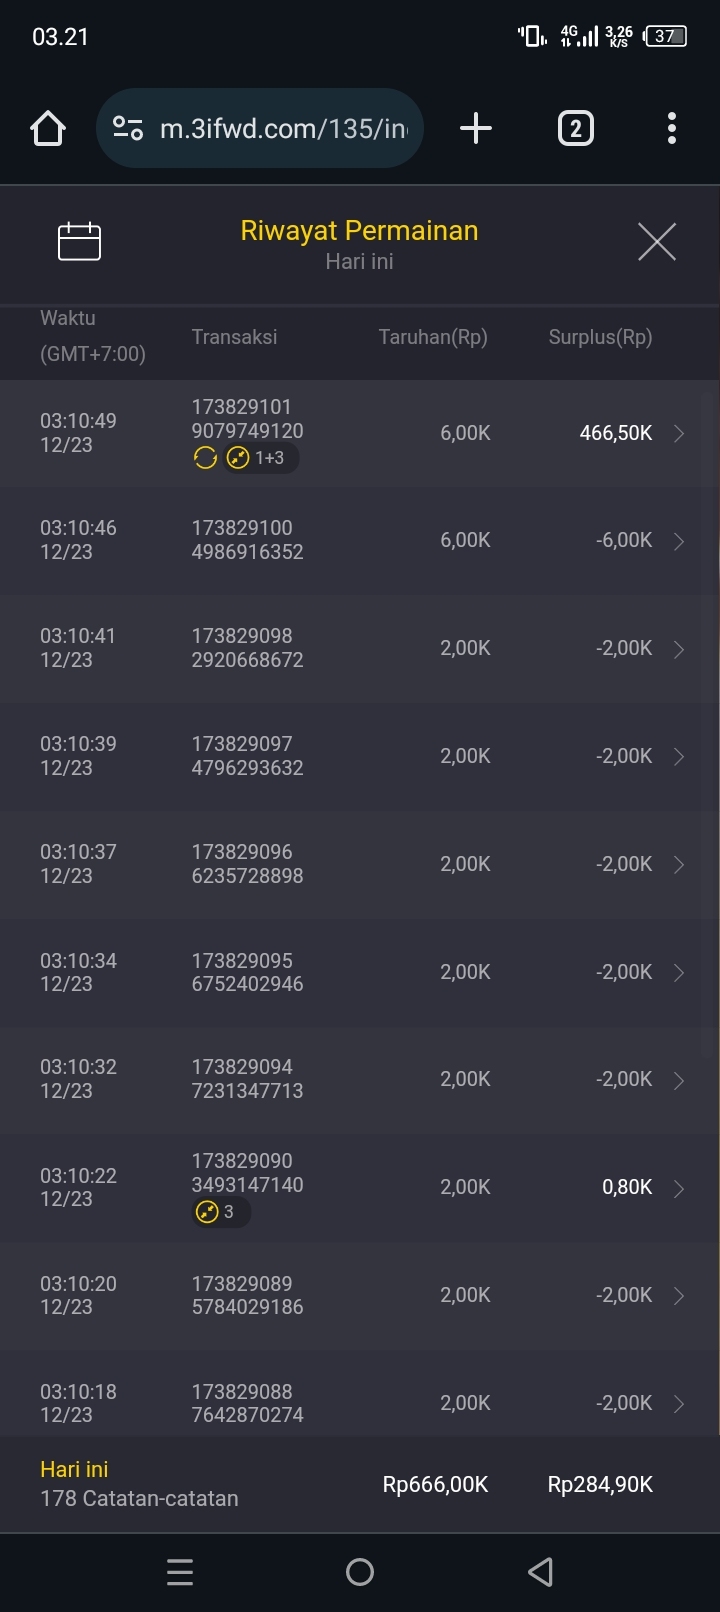Viewport: 720px width, 1612px height.
Task: Click the address bar URL m.3ifwd.com
Action: (x=284, y=128)
